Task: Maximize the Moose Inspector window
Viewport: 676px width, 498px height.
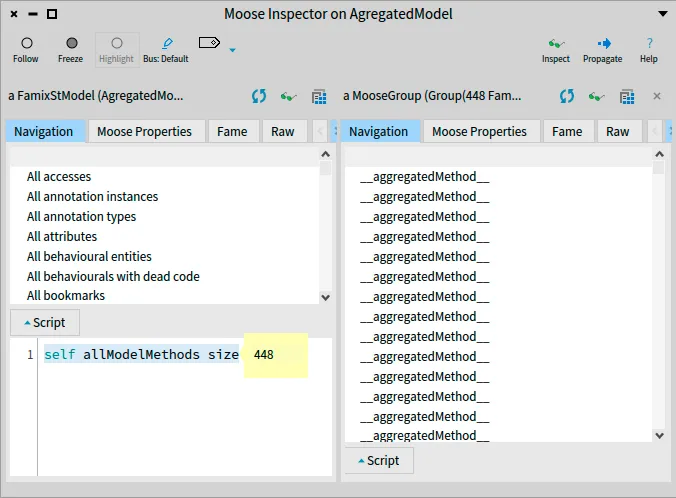Action: point(52,14)
